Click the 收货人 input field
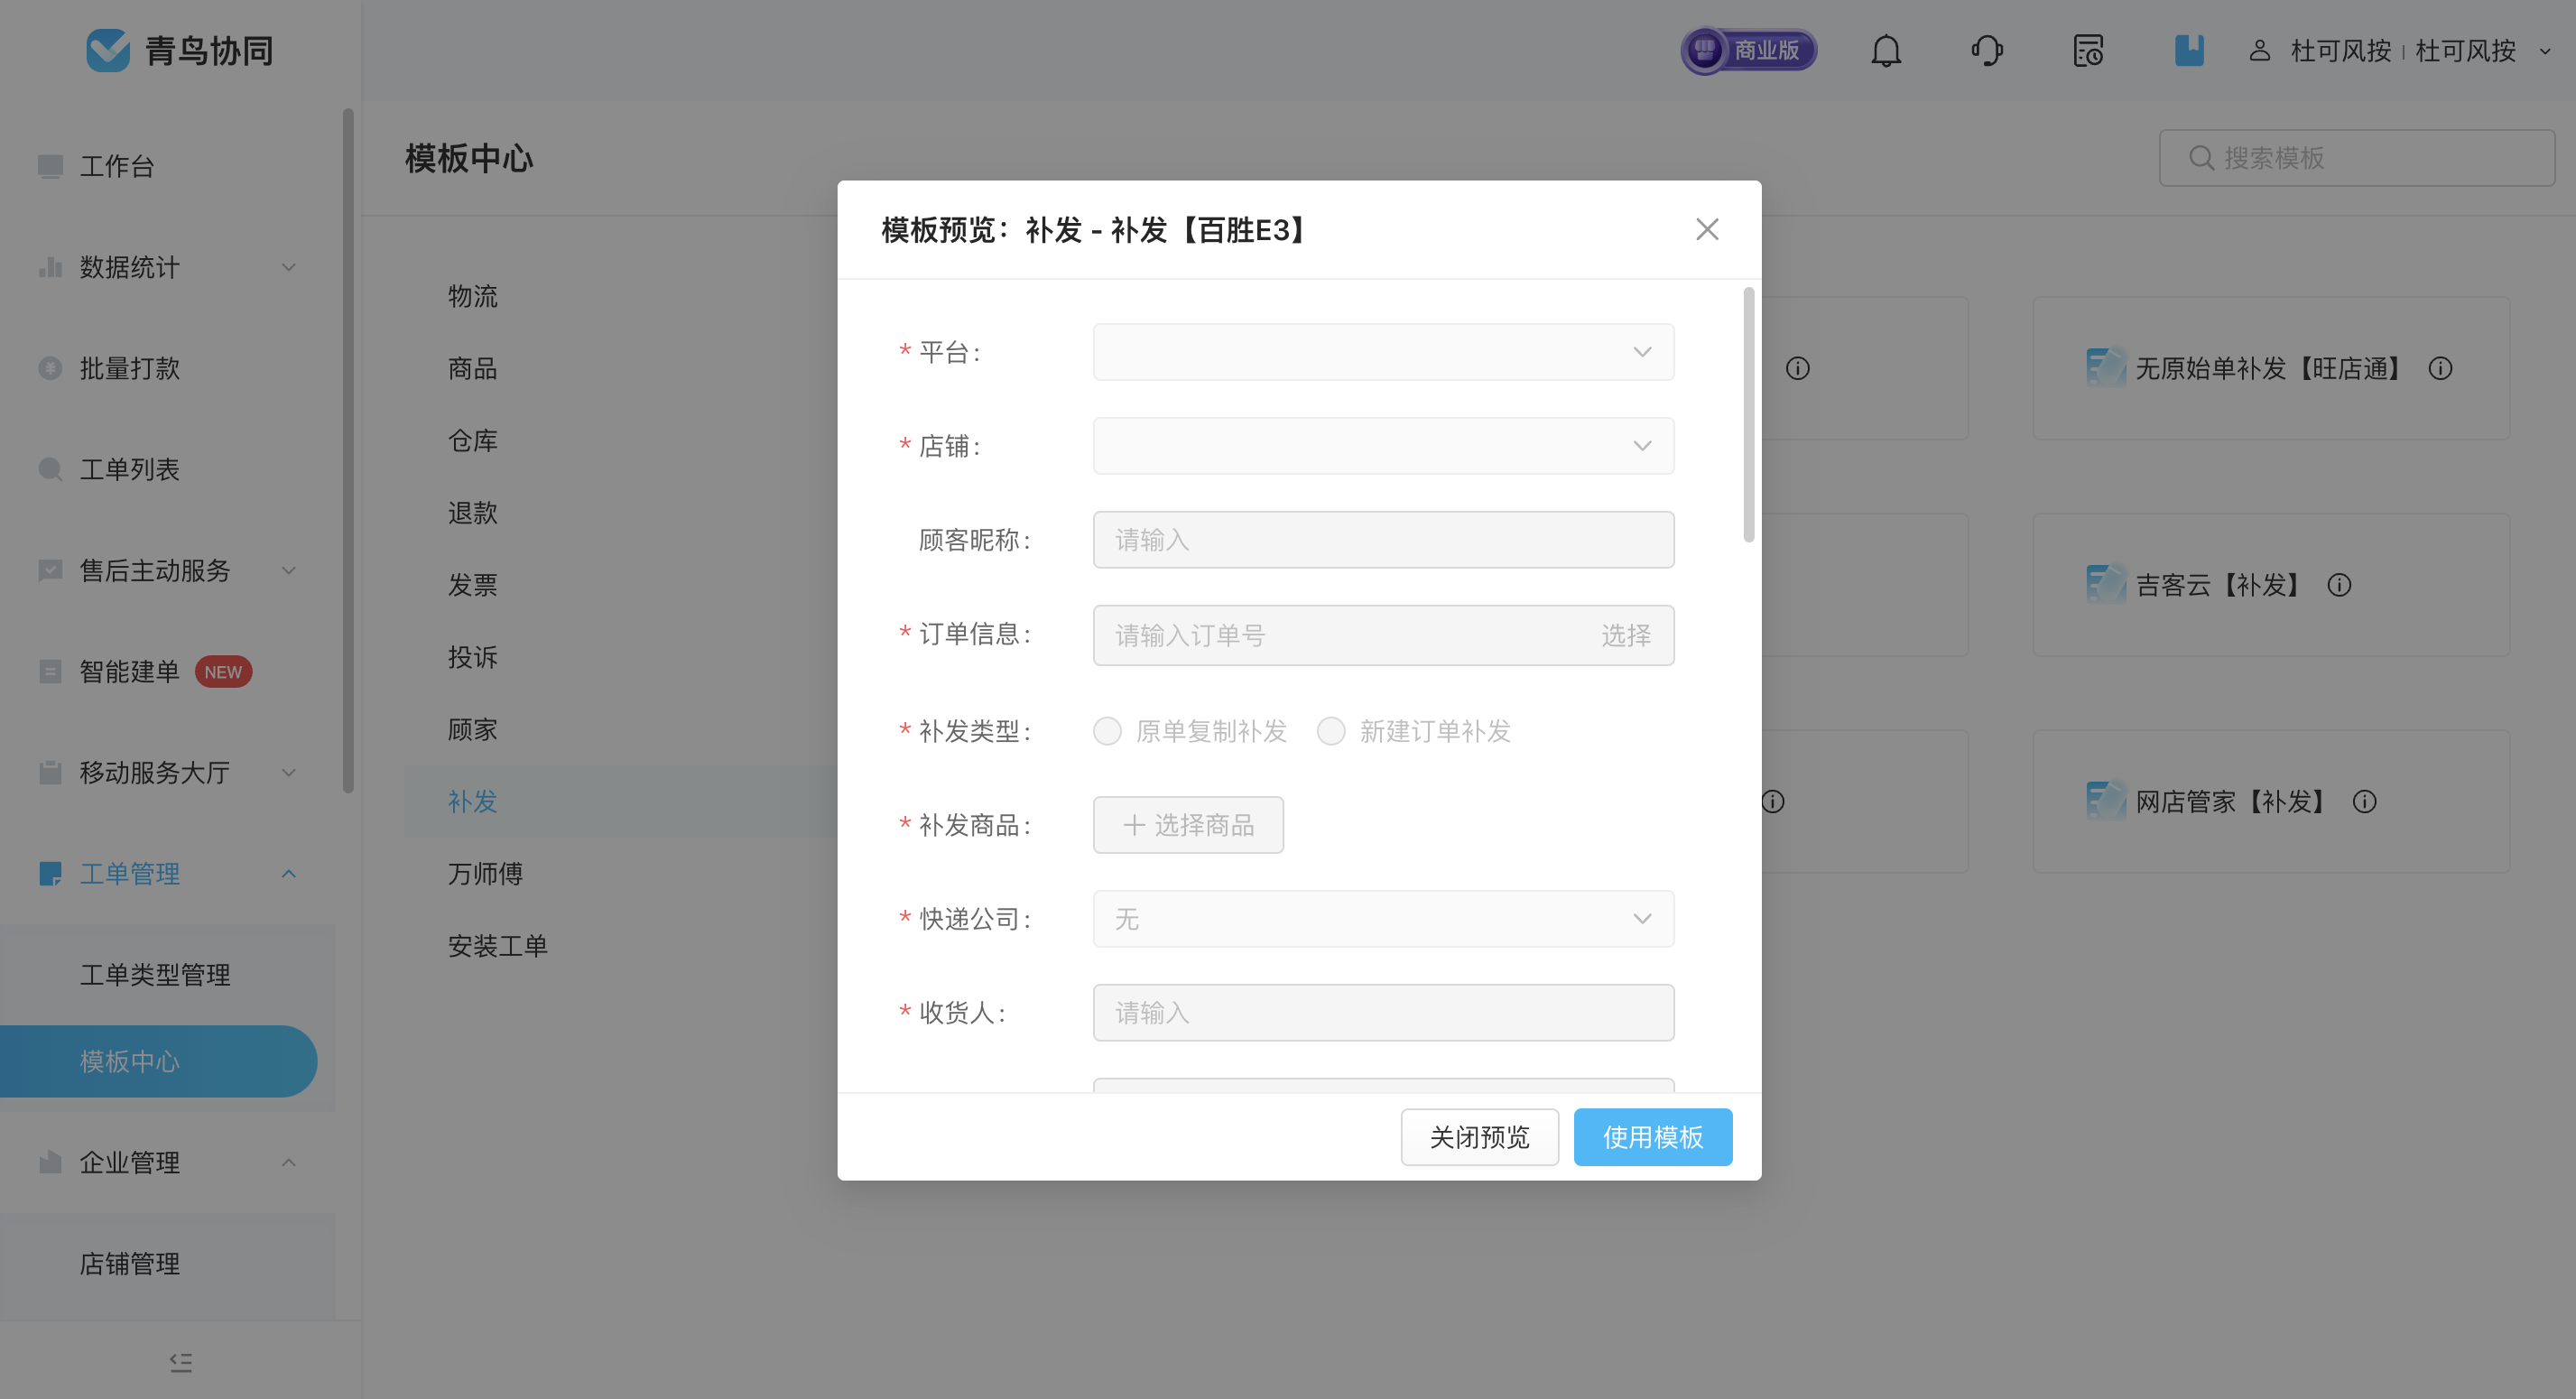Screen dimensions: 2576x1399 (x=1383, y=1013)
